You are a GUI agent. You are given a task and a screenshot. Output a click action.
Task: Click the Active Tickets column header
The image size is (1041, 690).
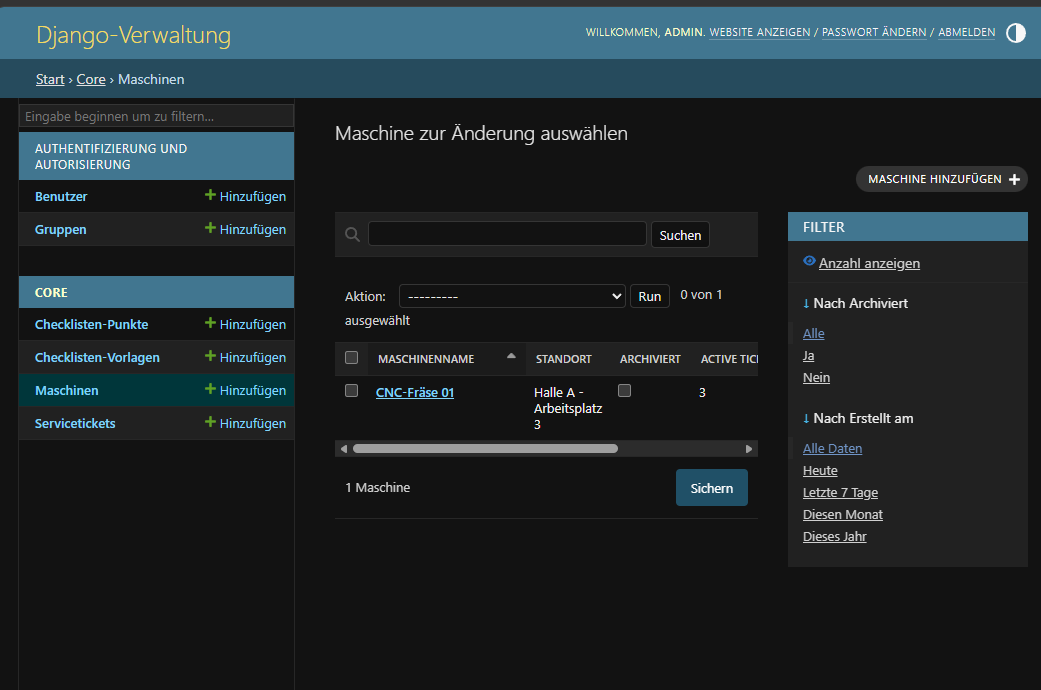click(729, 359)
